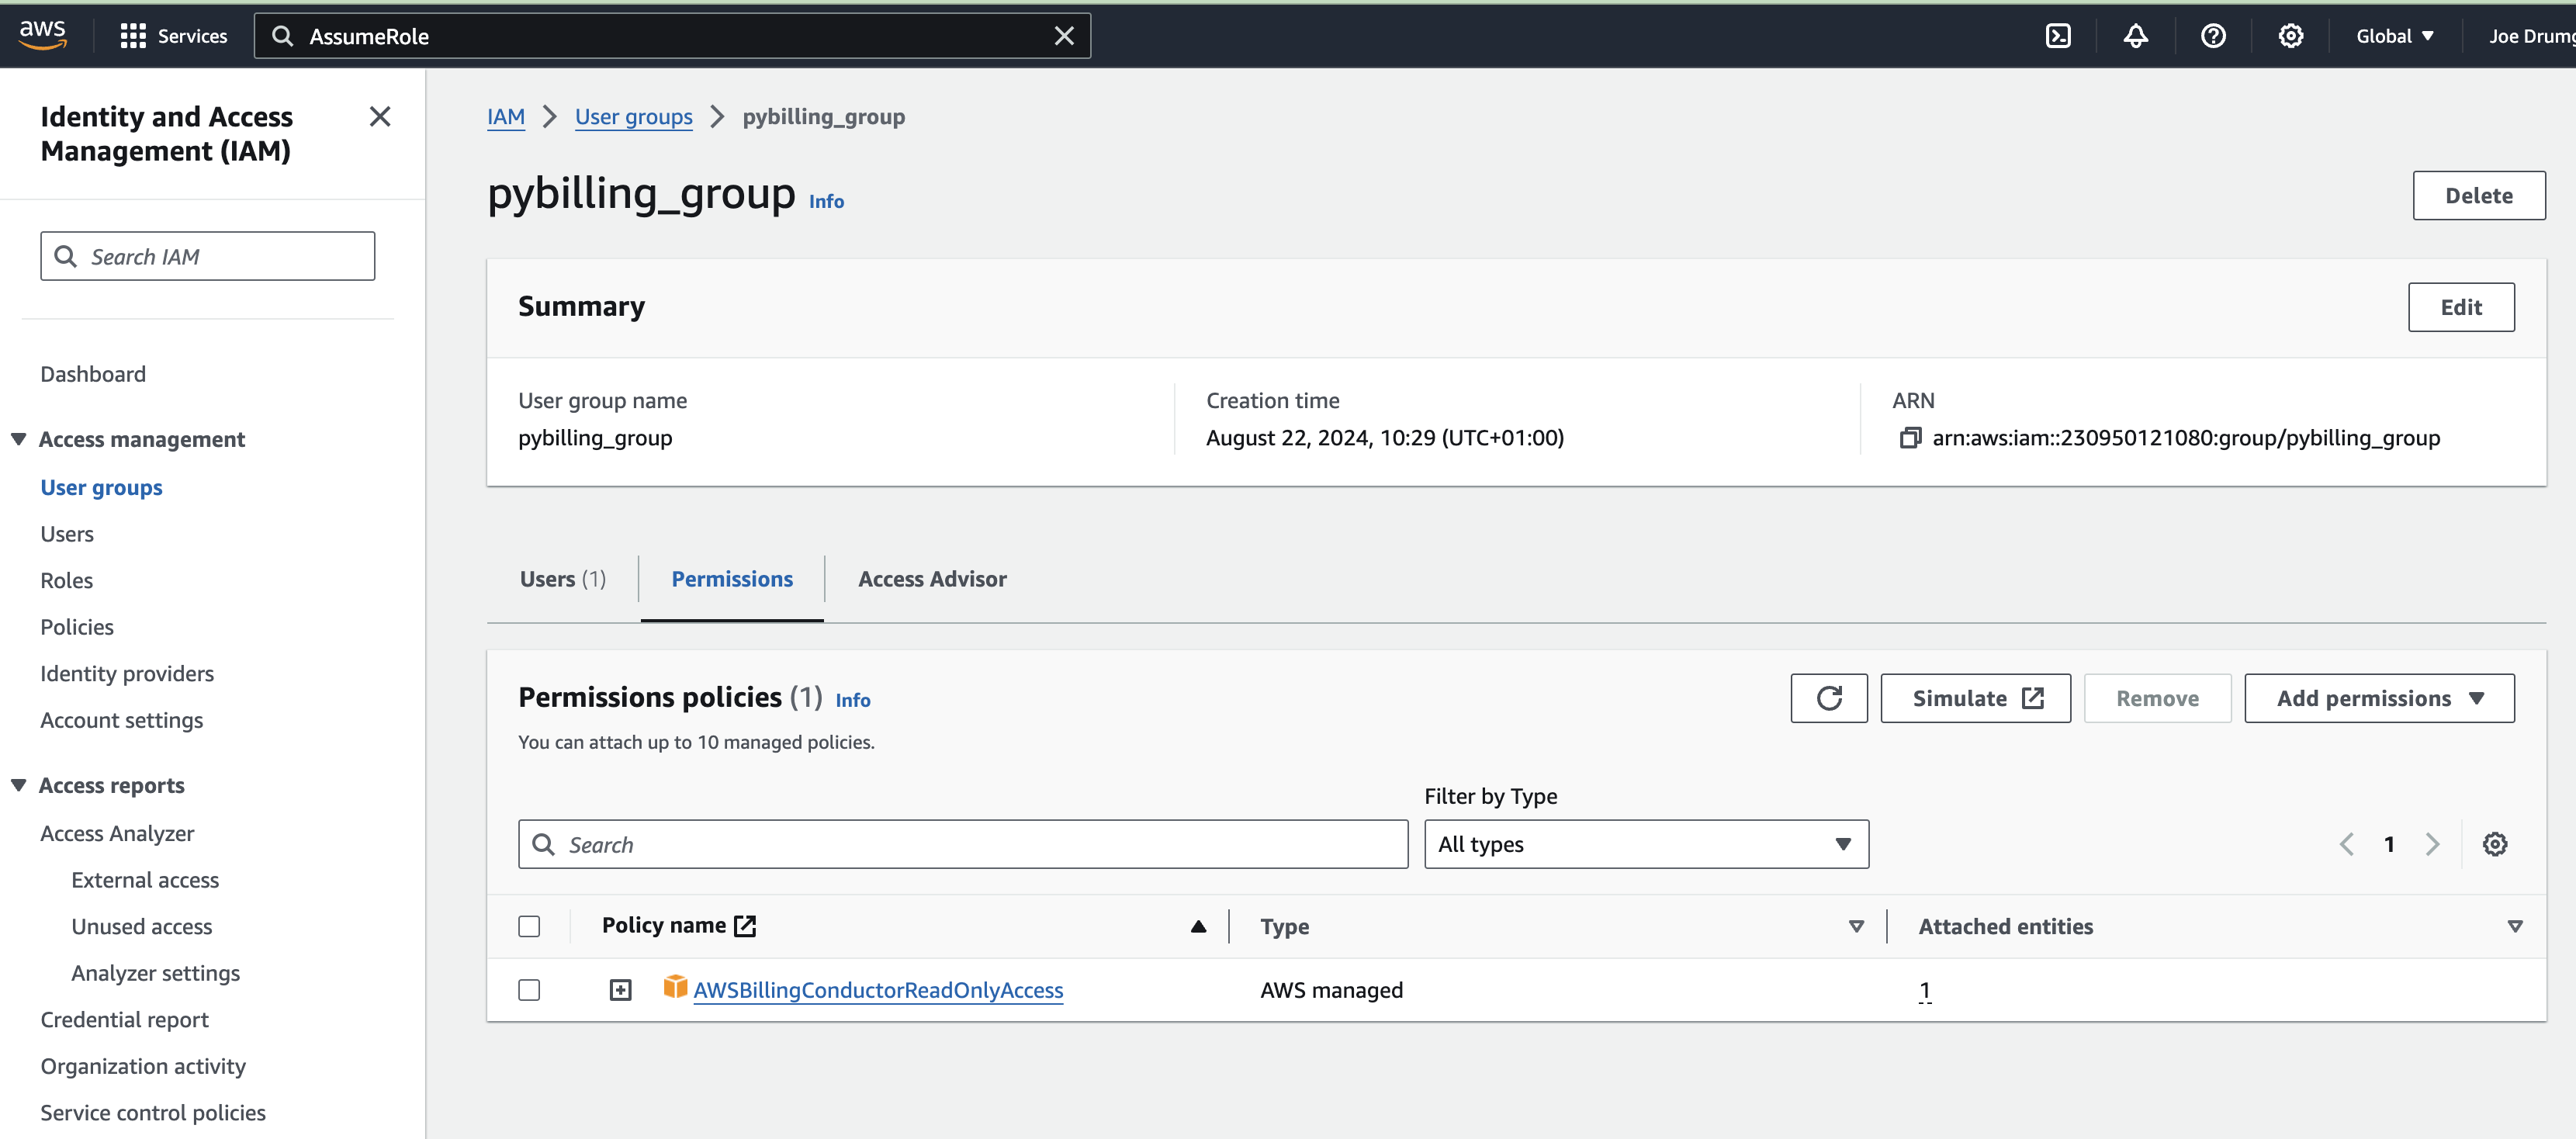Open User groups in sidebar
The image size is (2576, 1139).
click(x=101, y=487)
